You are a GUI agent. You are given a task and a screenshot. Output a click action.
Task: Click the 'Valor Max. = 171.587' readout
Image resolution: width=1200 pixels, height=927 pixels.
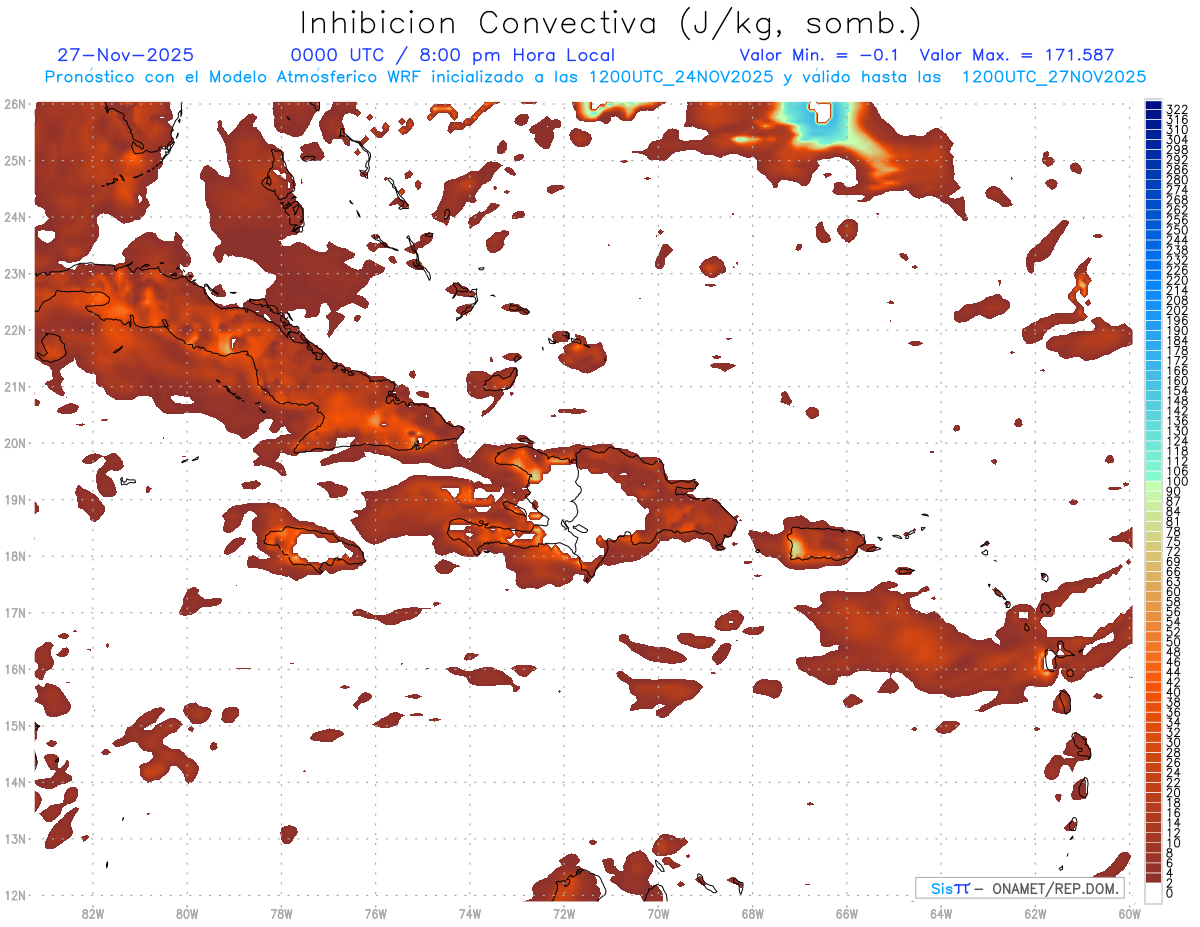pos(1016,55)
